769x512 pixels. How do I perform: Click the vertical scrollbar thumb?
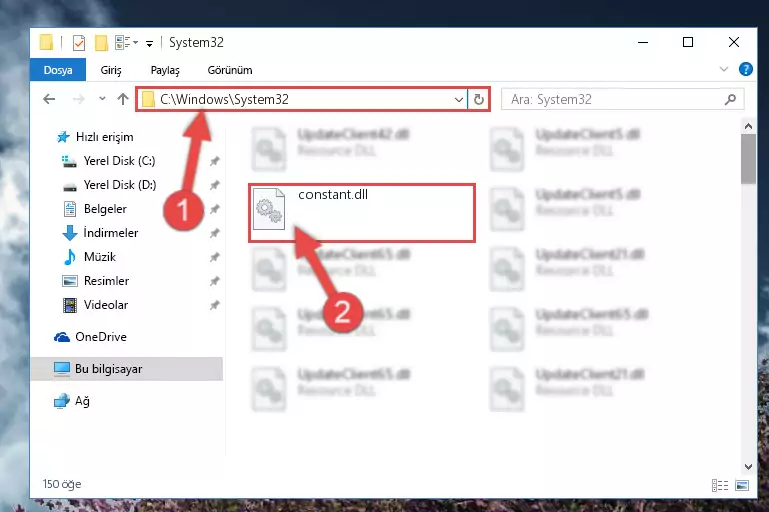748,159
